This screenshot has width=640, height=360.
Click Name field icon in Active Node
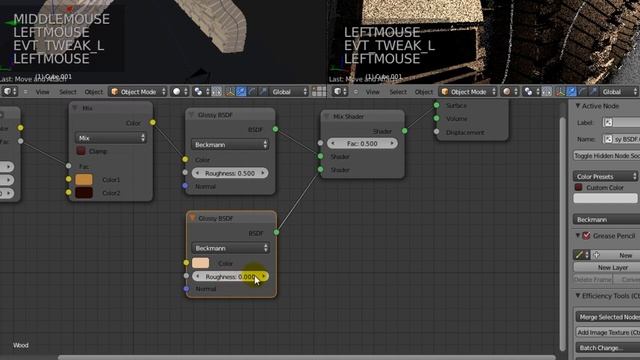point(608,139)
